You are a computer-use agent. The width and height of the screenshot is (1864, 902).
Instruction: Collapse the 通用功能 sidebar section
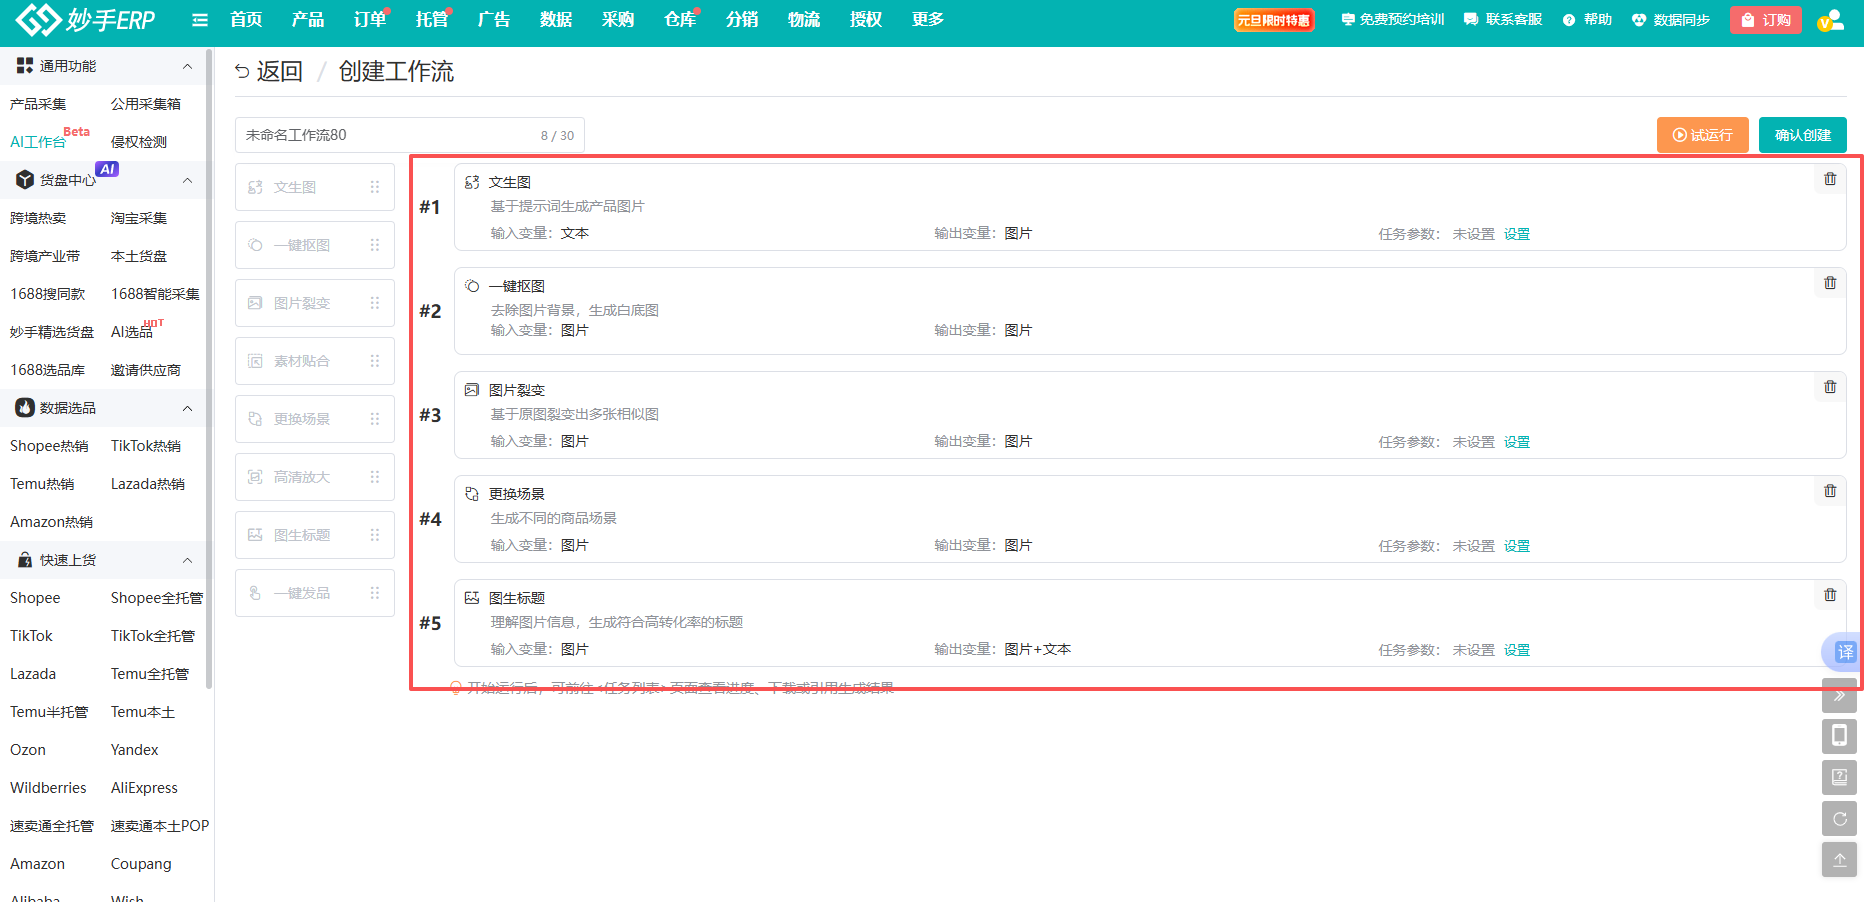point(187,66)
